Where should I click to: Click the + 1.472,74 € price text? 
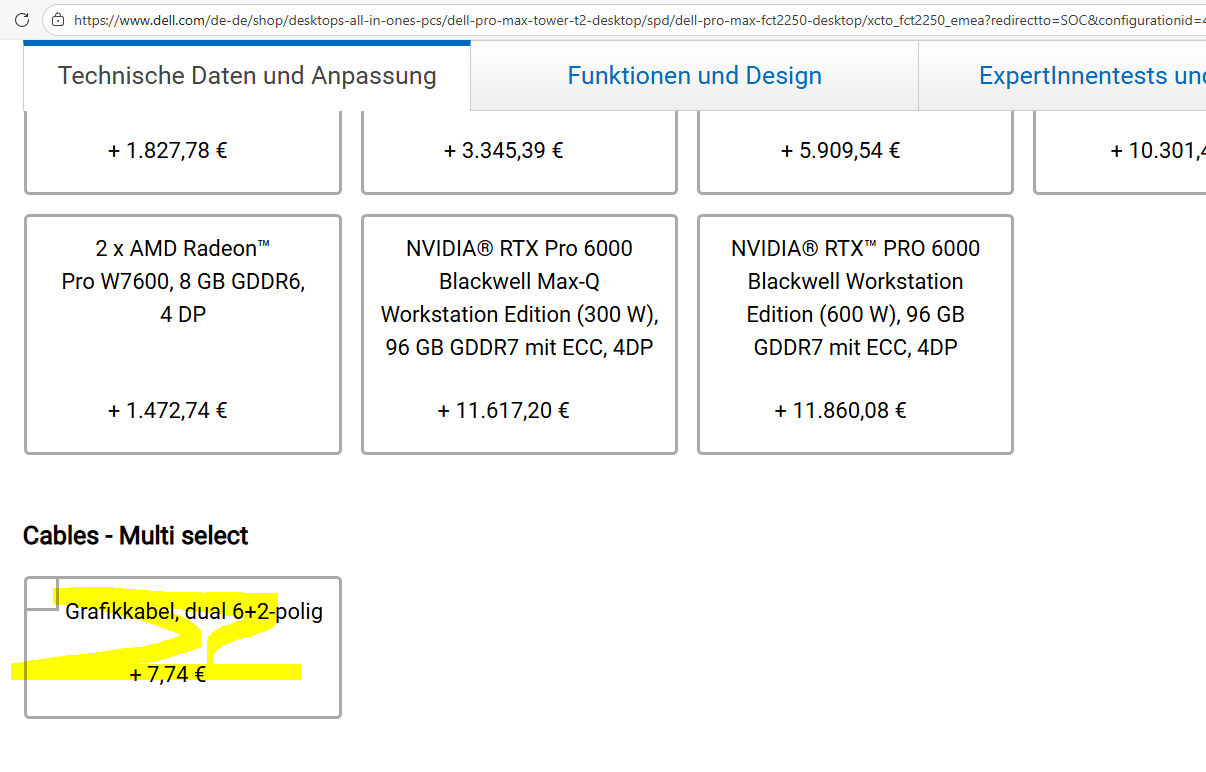click(x=168, y=410)
